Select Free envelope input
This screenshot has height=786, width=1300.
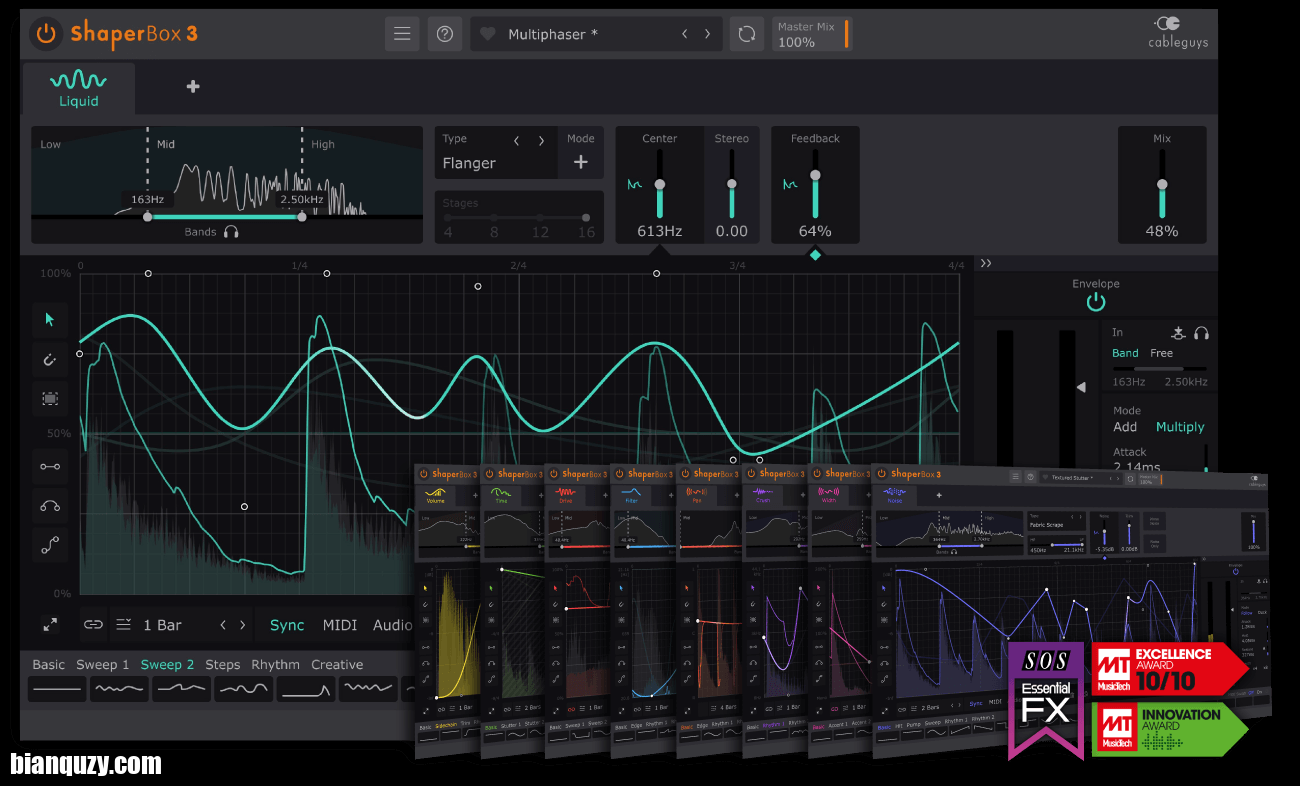click(1161, 353)
